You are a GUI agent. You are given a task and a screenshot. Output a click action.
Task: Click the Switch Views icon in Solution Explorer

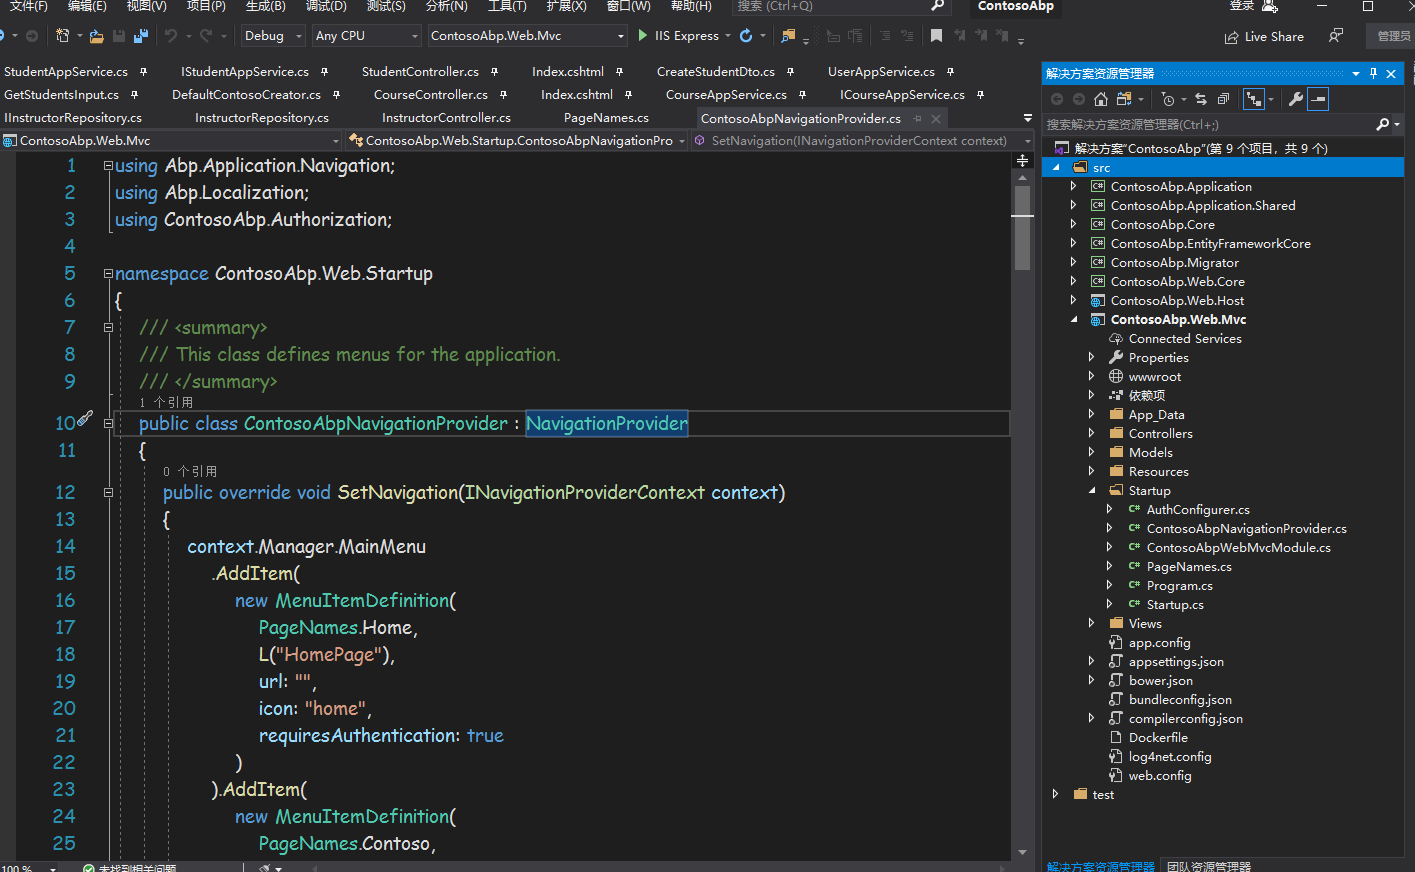[1124, 99]
